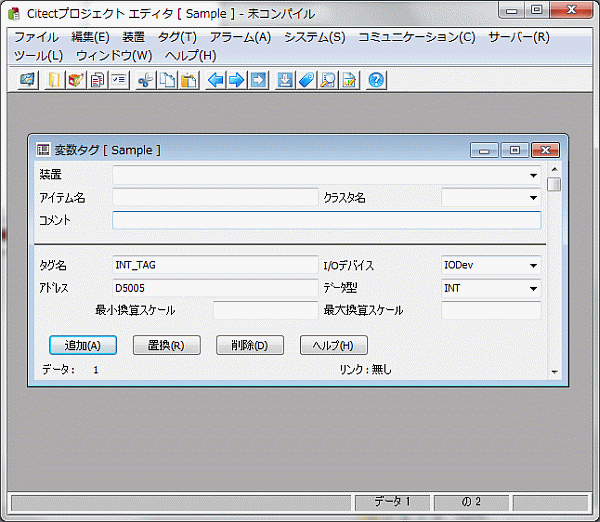This screenshot has width=600, height=522.
Task: Open the ウィンドウ(W) menu
Action: 114,56
